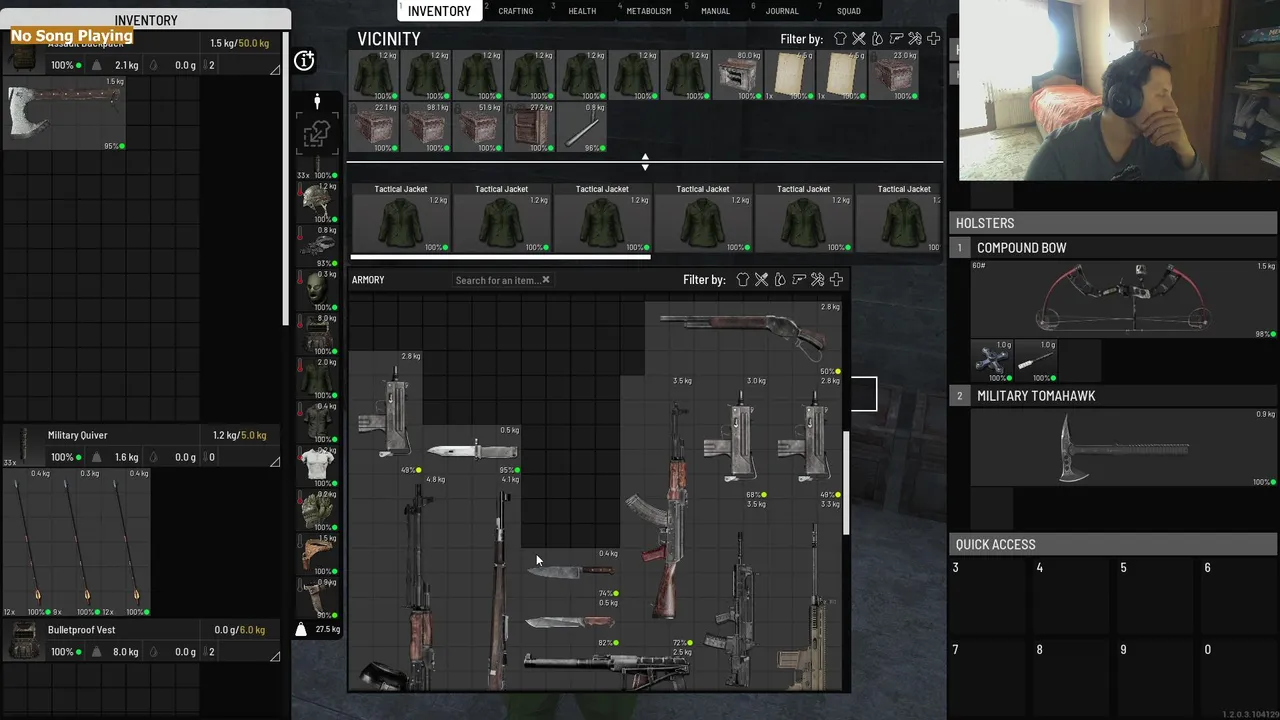Select the 51.9 kg locked chest

click(477, 127)
